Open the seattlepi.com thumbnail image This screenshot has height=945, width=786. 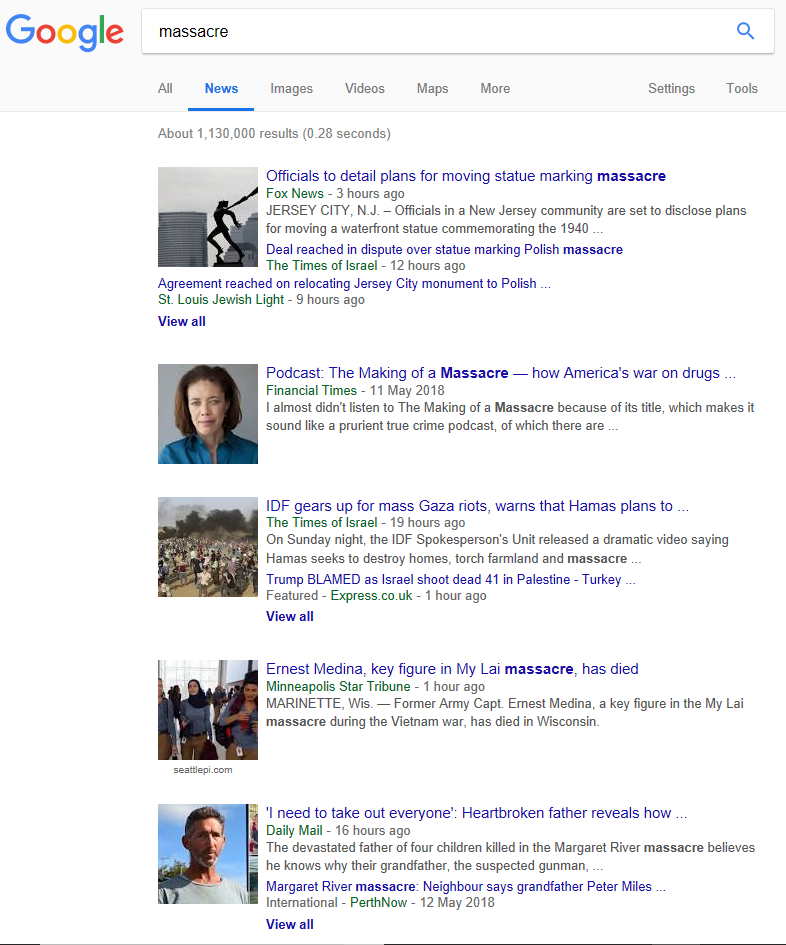(208, 710)
